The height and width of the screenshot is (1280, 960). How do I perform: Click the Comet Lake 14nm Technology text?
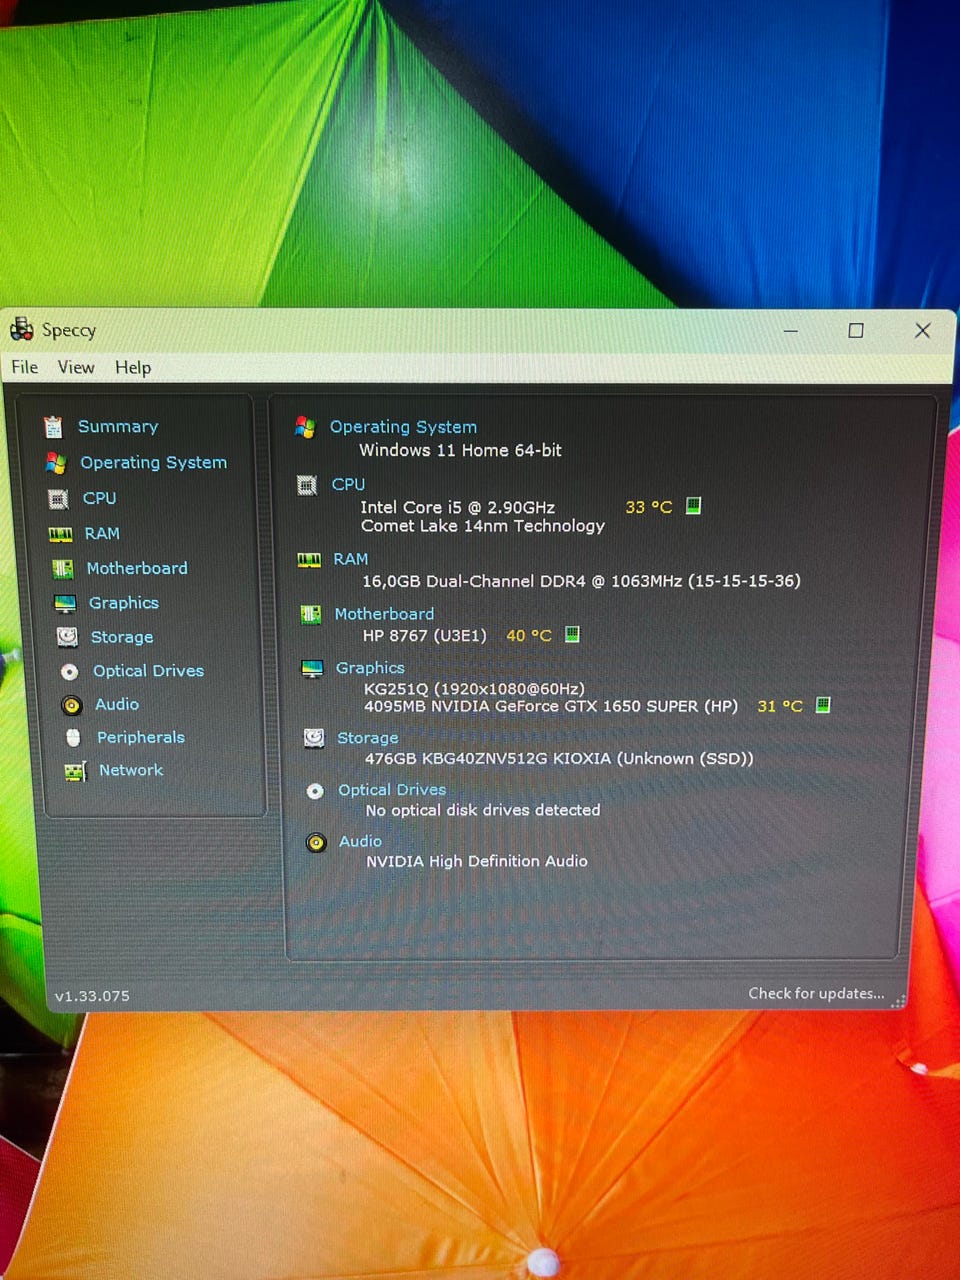pos(483,526)
